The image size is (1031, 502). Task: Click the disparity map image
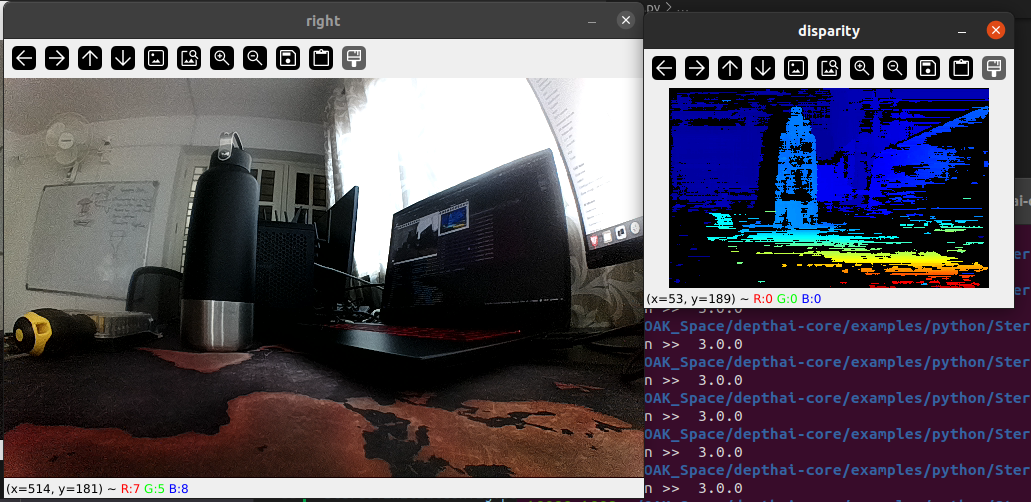(x=828, y=188)
